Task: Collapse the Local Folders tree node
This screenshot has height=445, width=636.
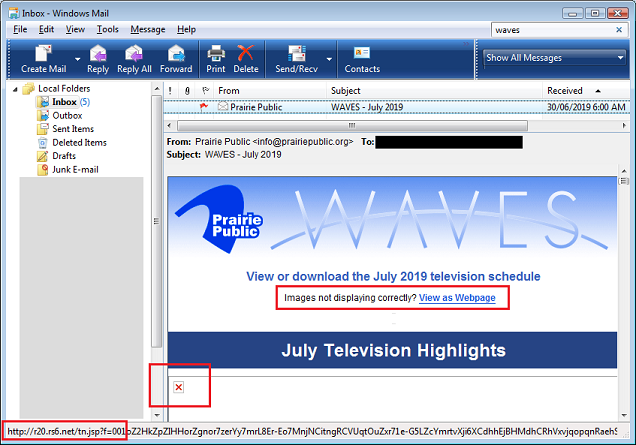Action: tap(15, 89)
